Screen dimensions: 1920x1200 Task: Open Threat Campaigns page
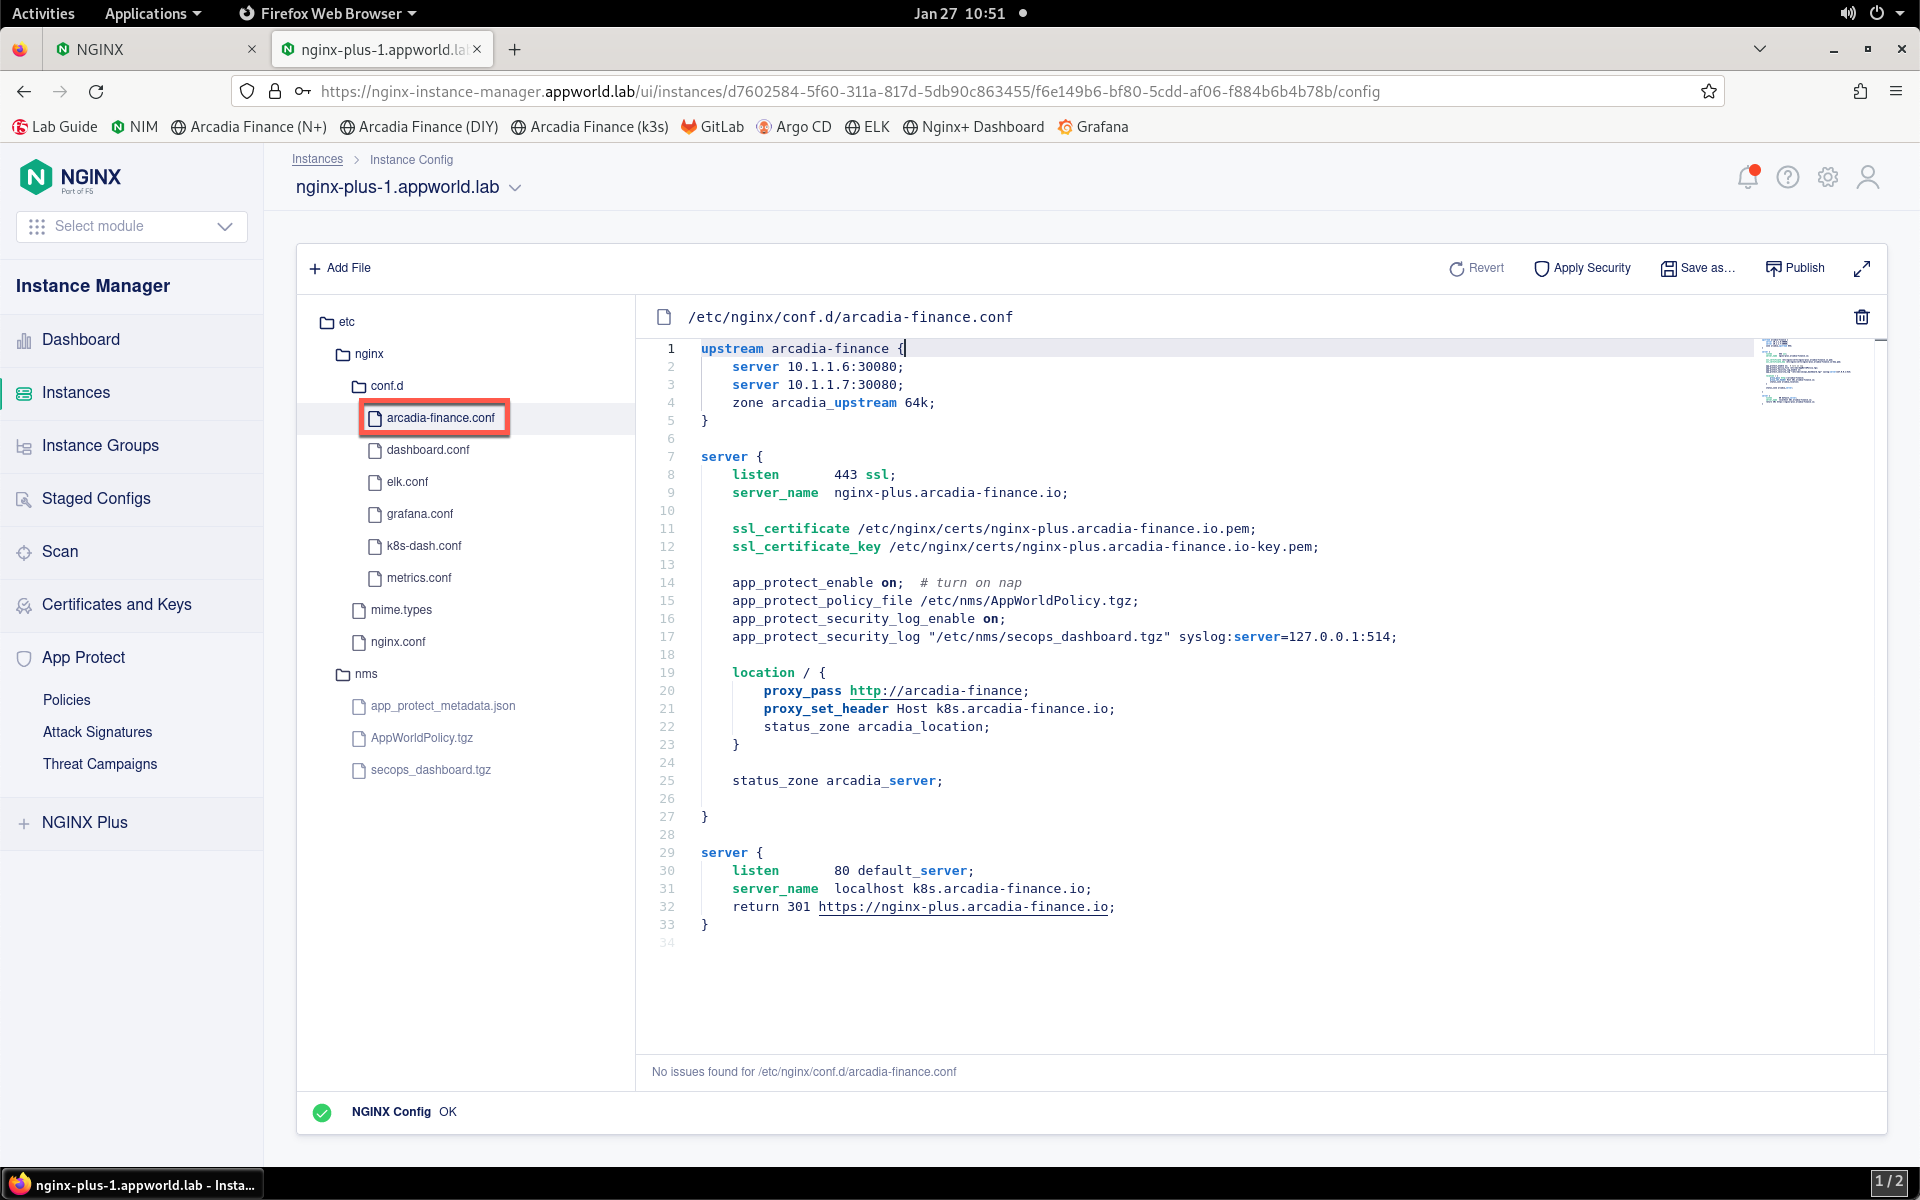coord(100,764)
